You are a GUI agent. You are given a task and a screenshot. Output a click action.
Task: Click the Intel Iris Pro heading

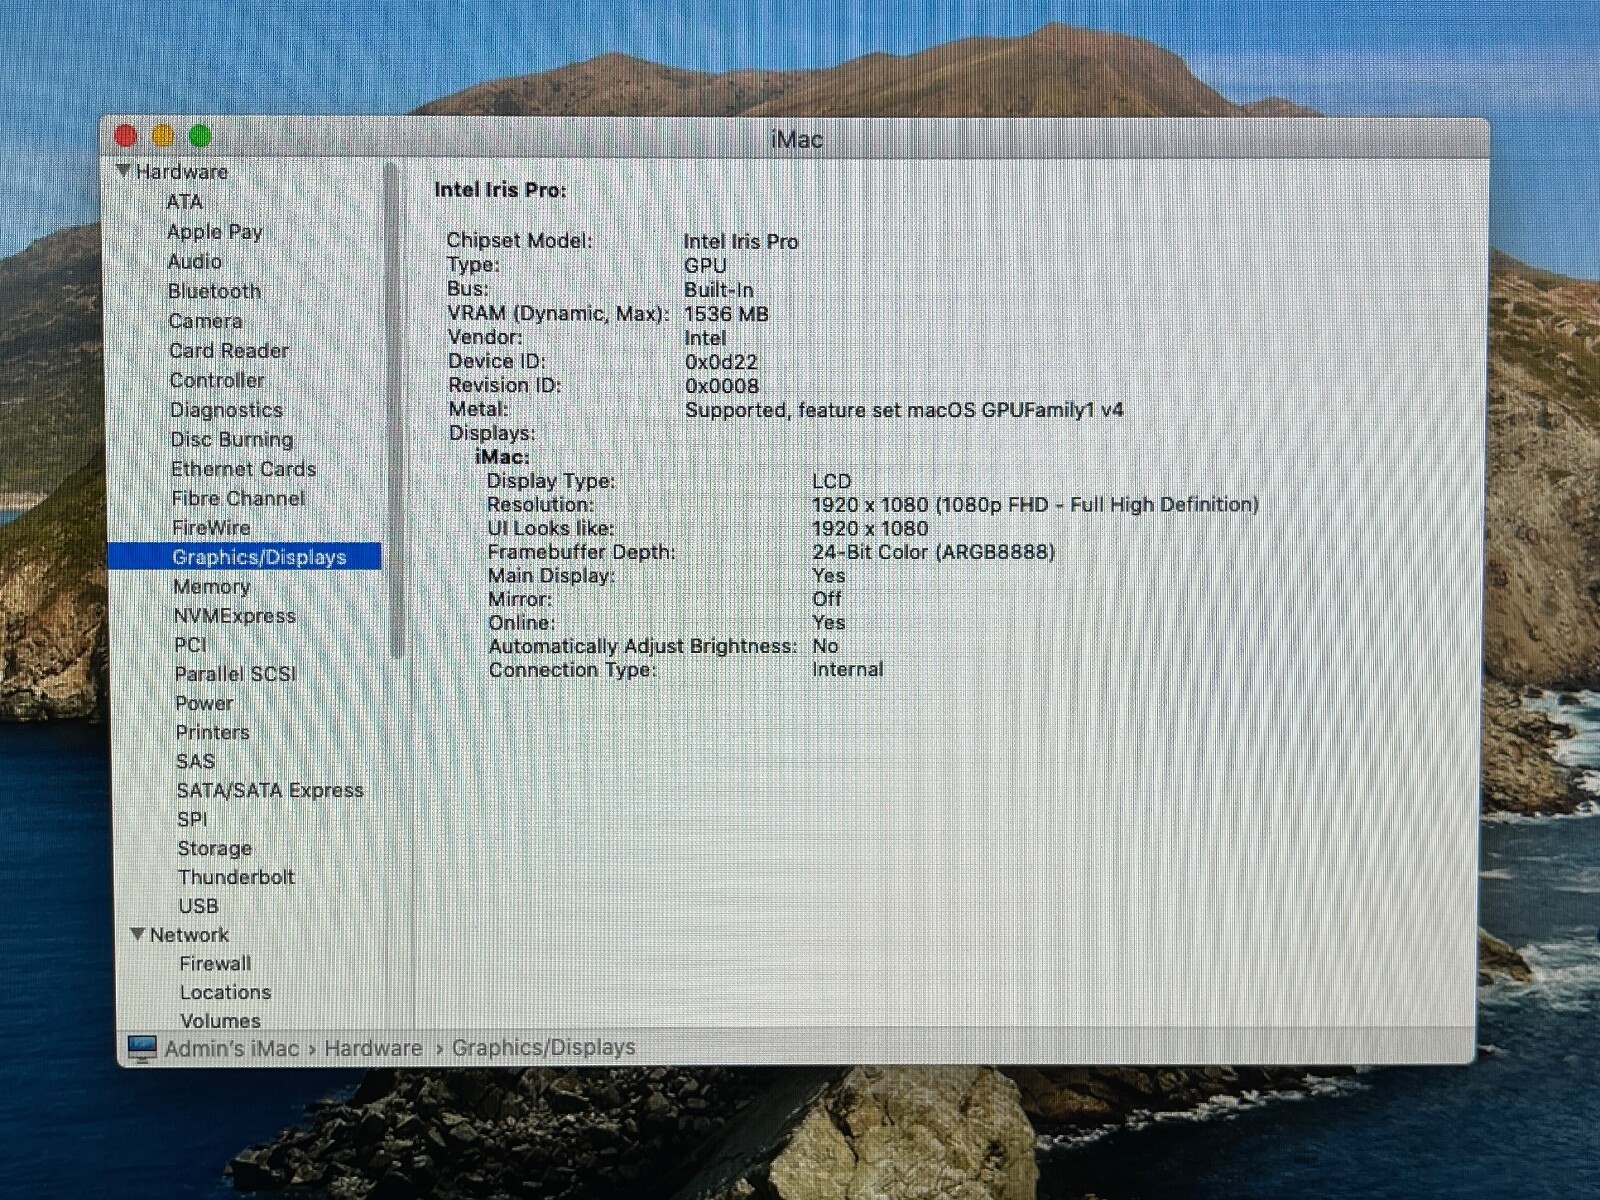(500, 190)
